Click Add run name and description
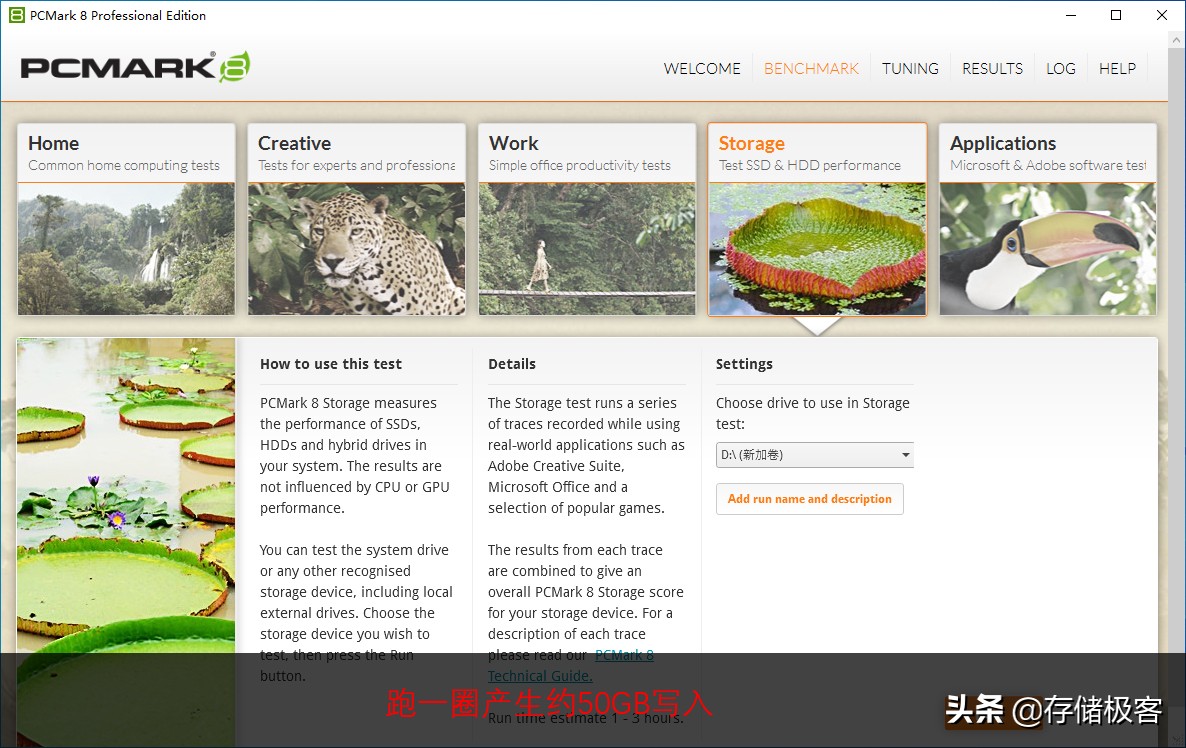The height and width of the screenshot is (748, 1186). [x=809, y=499]
